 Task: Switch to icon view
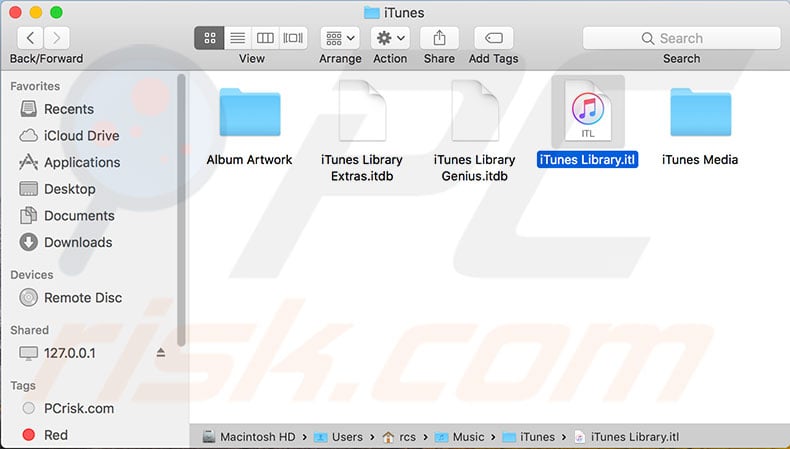pos(210,38)
